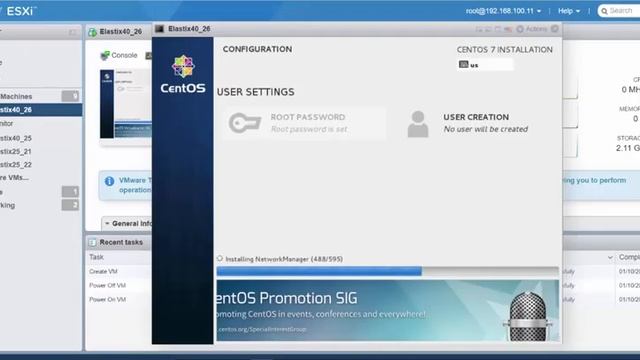640x360 pixels.
Task: Click the Search field in ESXi header
Action: click(619, 11)
